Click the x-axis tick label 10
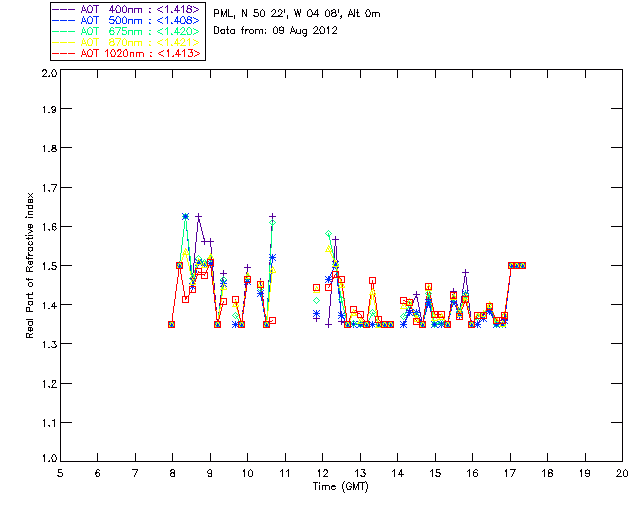 247,473
